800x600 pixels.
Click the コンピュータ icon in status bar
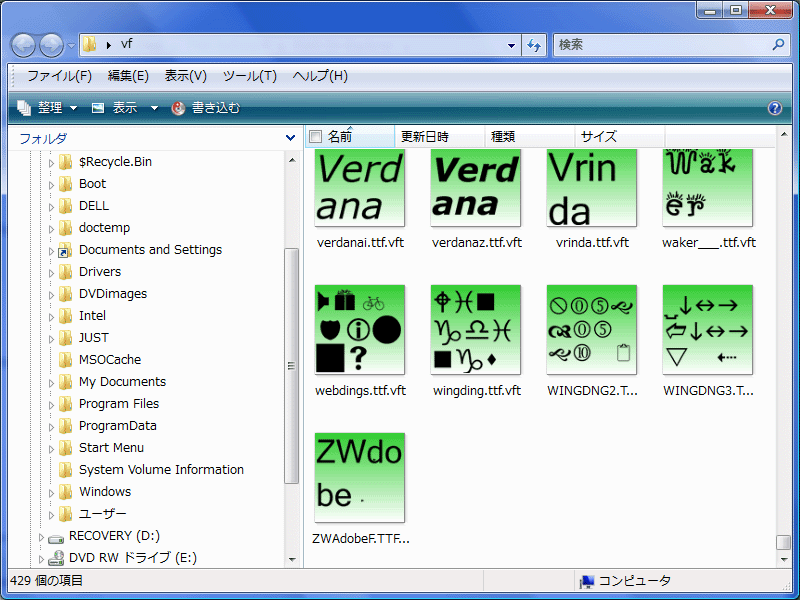point(587,581)
